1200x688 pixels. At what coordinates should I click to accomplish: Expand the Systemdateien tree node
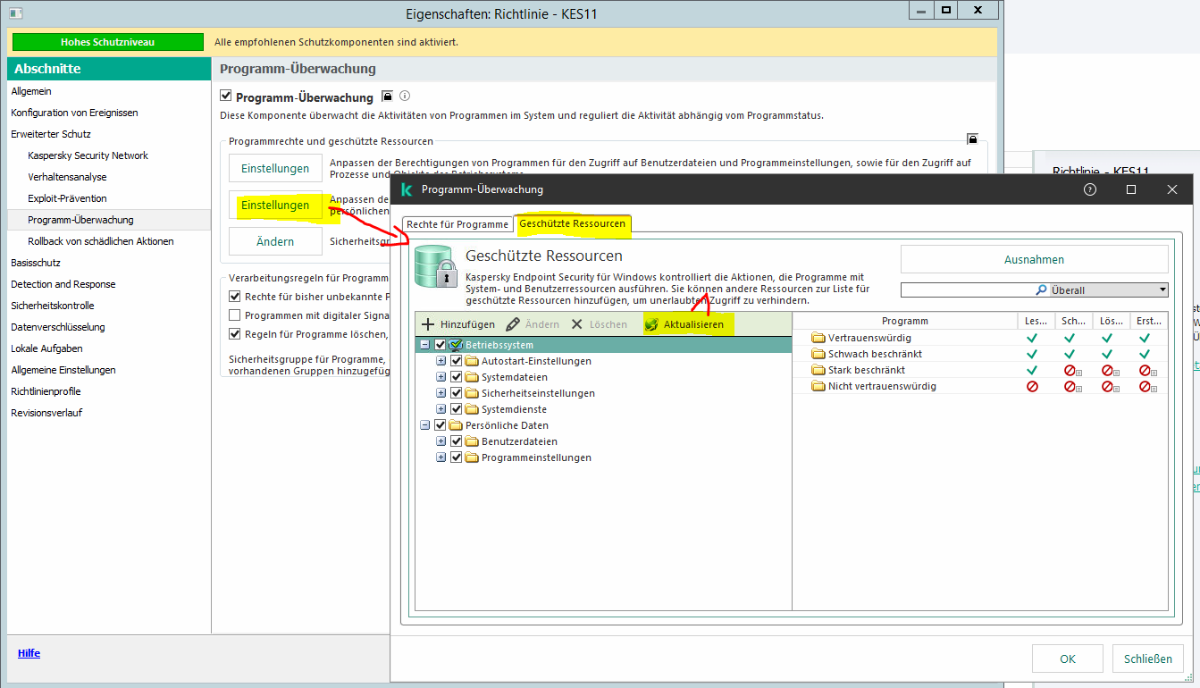point(441,377)
